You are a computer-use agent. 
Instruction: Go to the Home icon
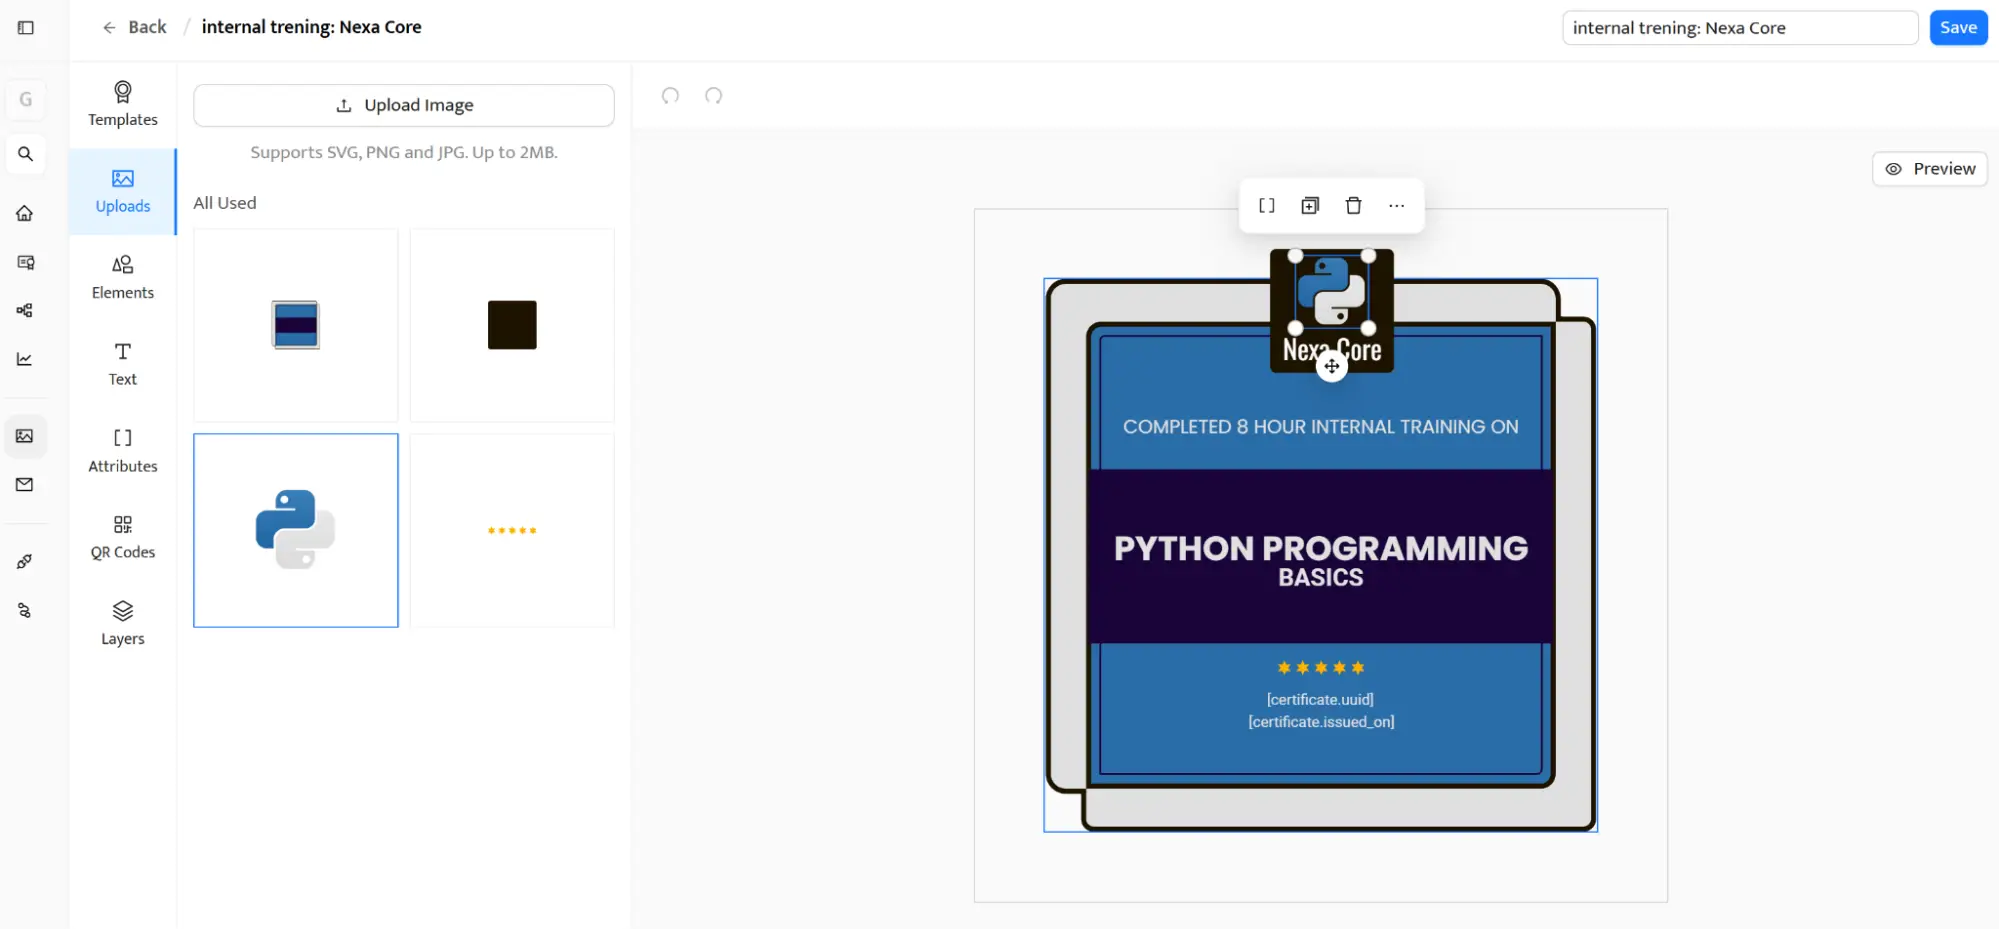point(25,213)
